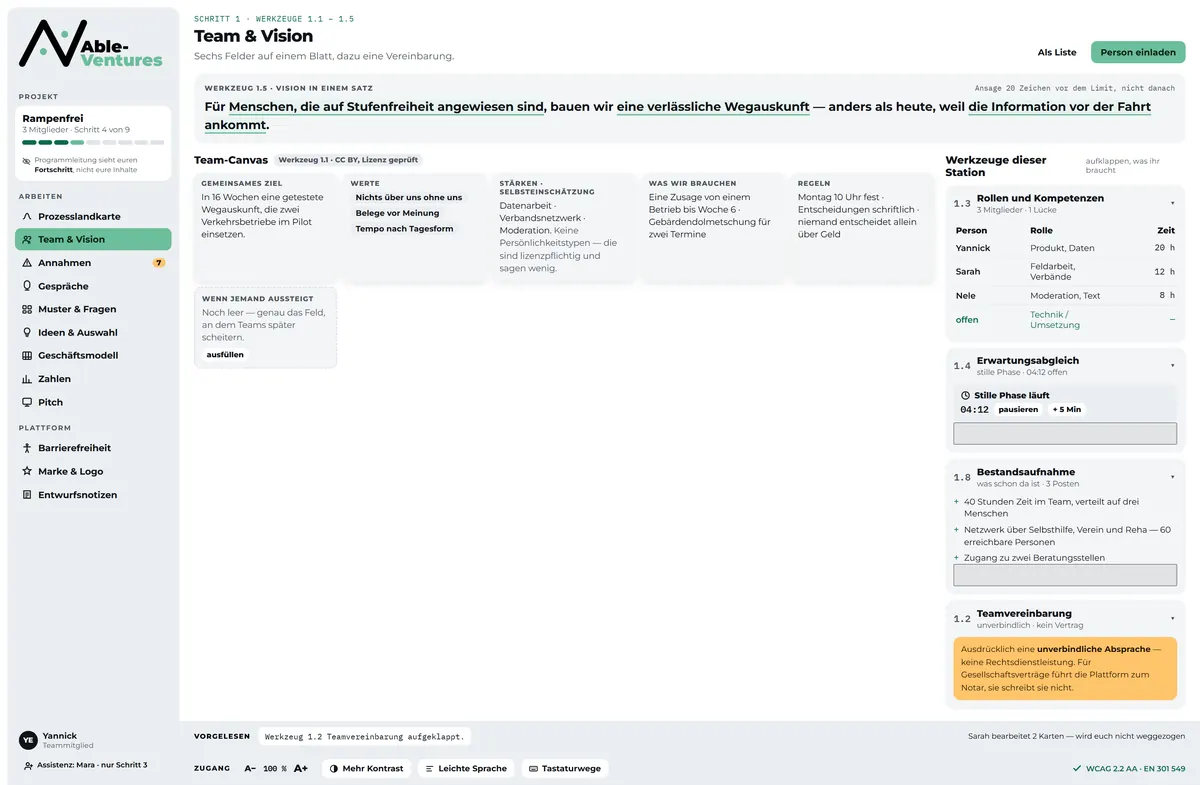Open the Annahmen section

93,263
